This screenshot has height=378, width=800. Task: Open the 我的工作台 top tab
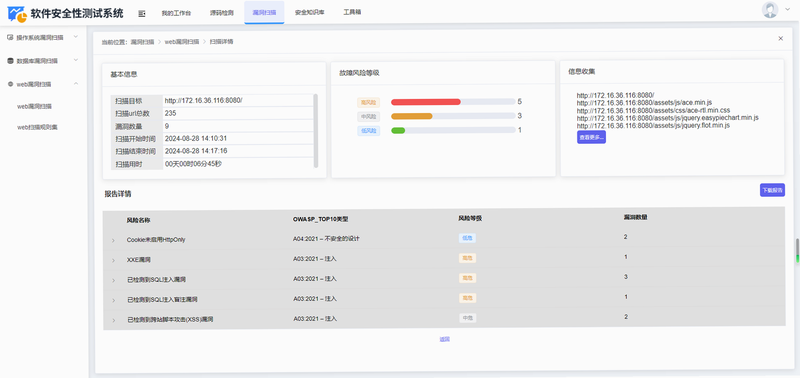click(x=177, y=13)
